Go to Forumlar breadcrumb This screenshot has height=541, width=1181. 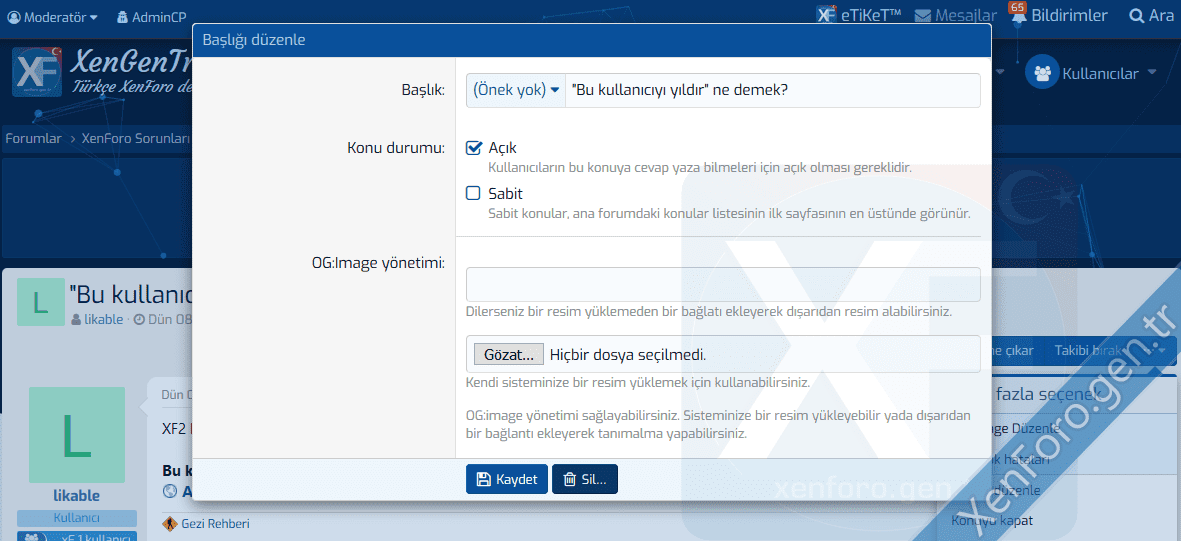coord(33,139)
